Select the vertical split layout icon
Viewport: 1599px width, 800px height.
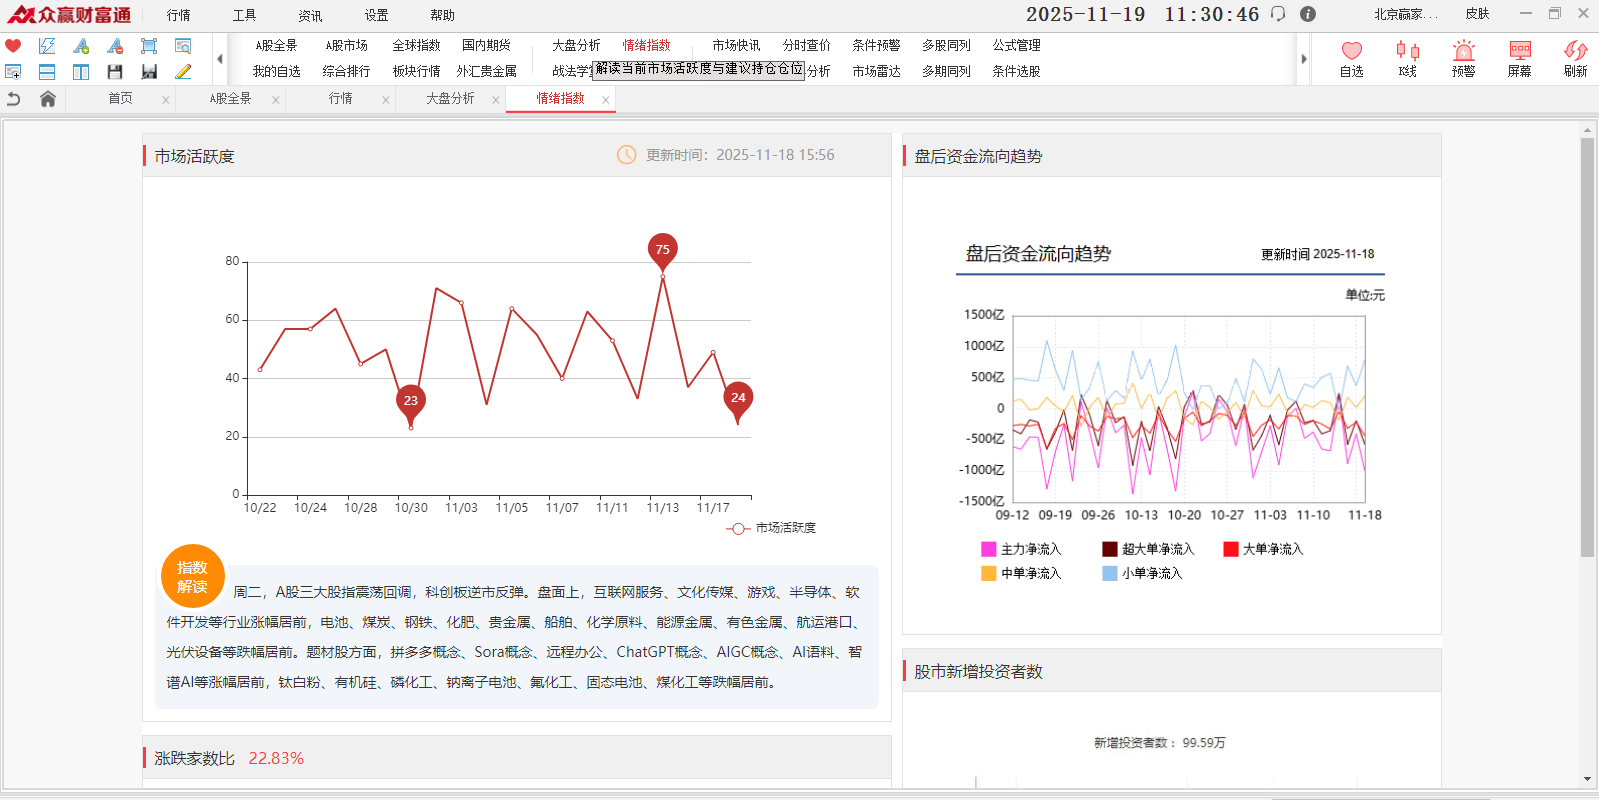click(x=81, y=72)
